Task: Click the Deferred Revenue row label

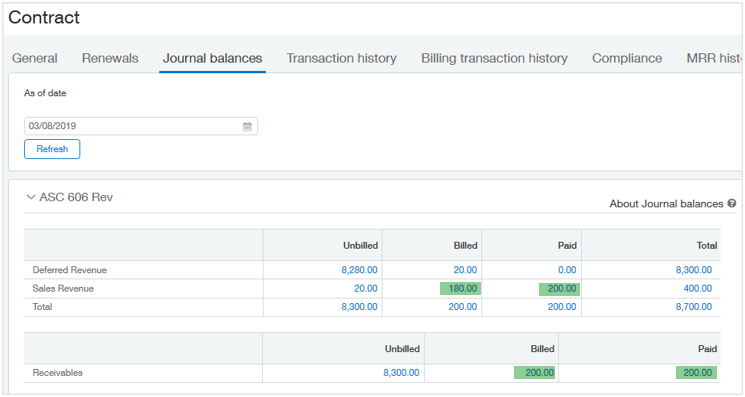Action: 69,270
